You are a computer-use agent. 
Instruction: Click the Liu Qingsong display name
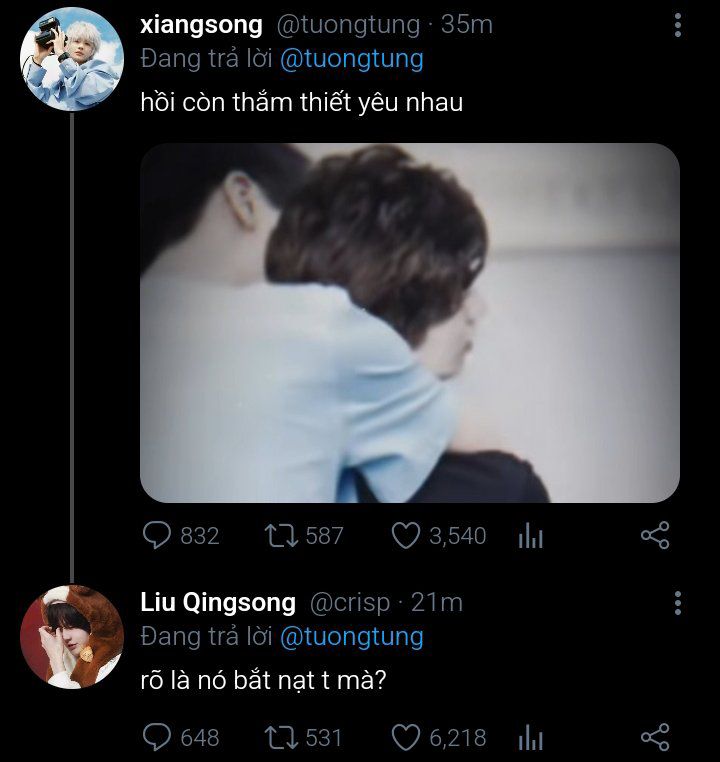[x=218, y=603]
